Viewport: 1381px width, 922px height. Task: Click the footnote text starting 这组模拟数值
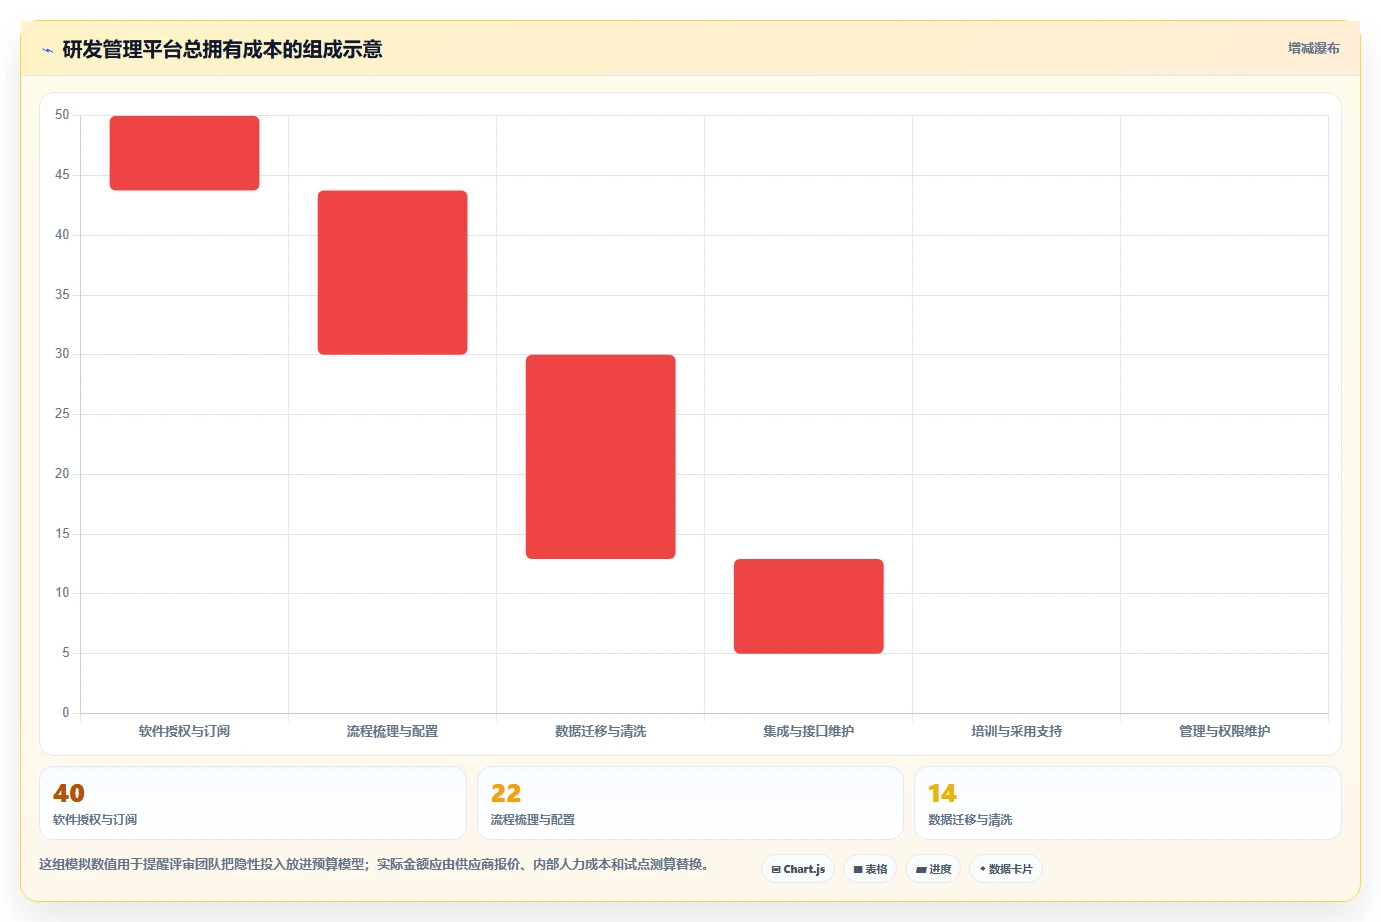click(374, 864)
